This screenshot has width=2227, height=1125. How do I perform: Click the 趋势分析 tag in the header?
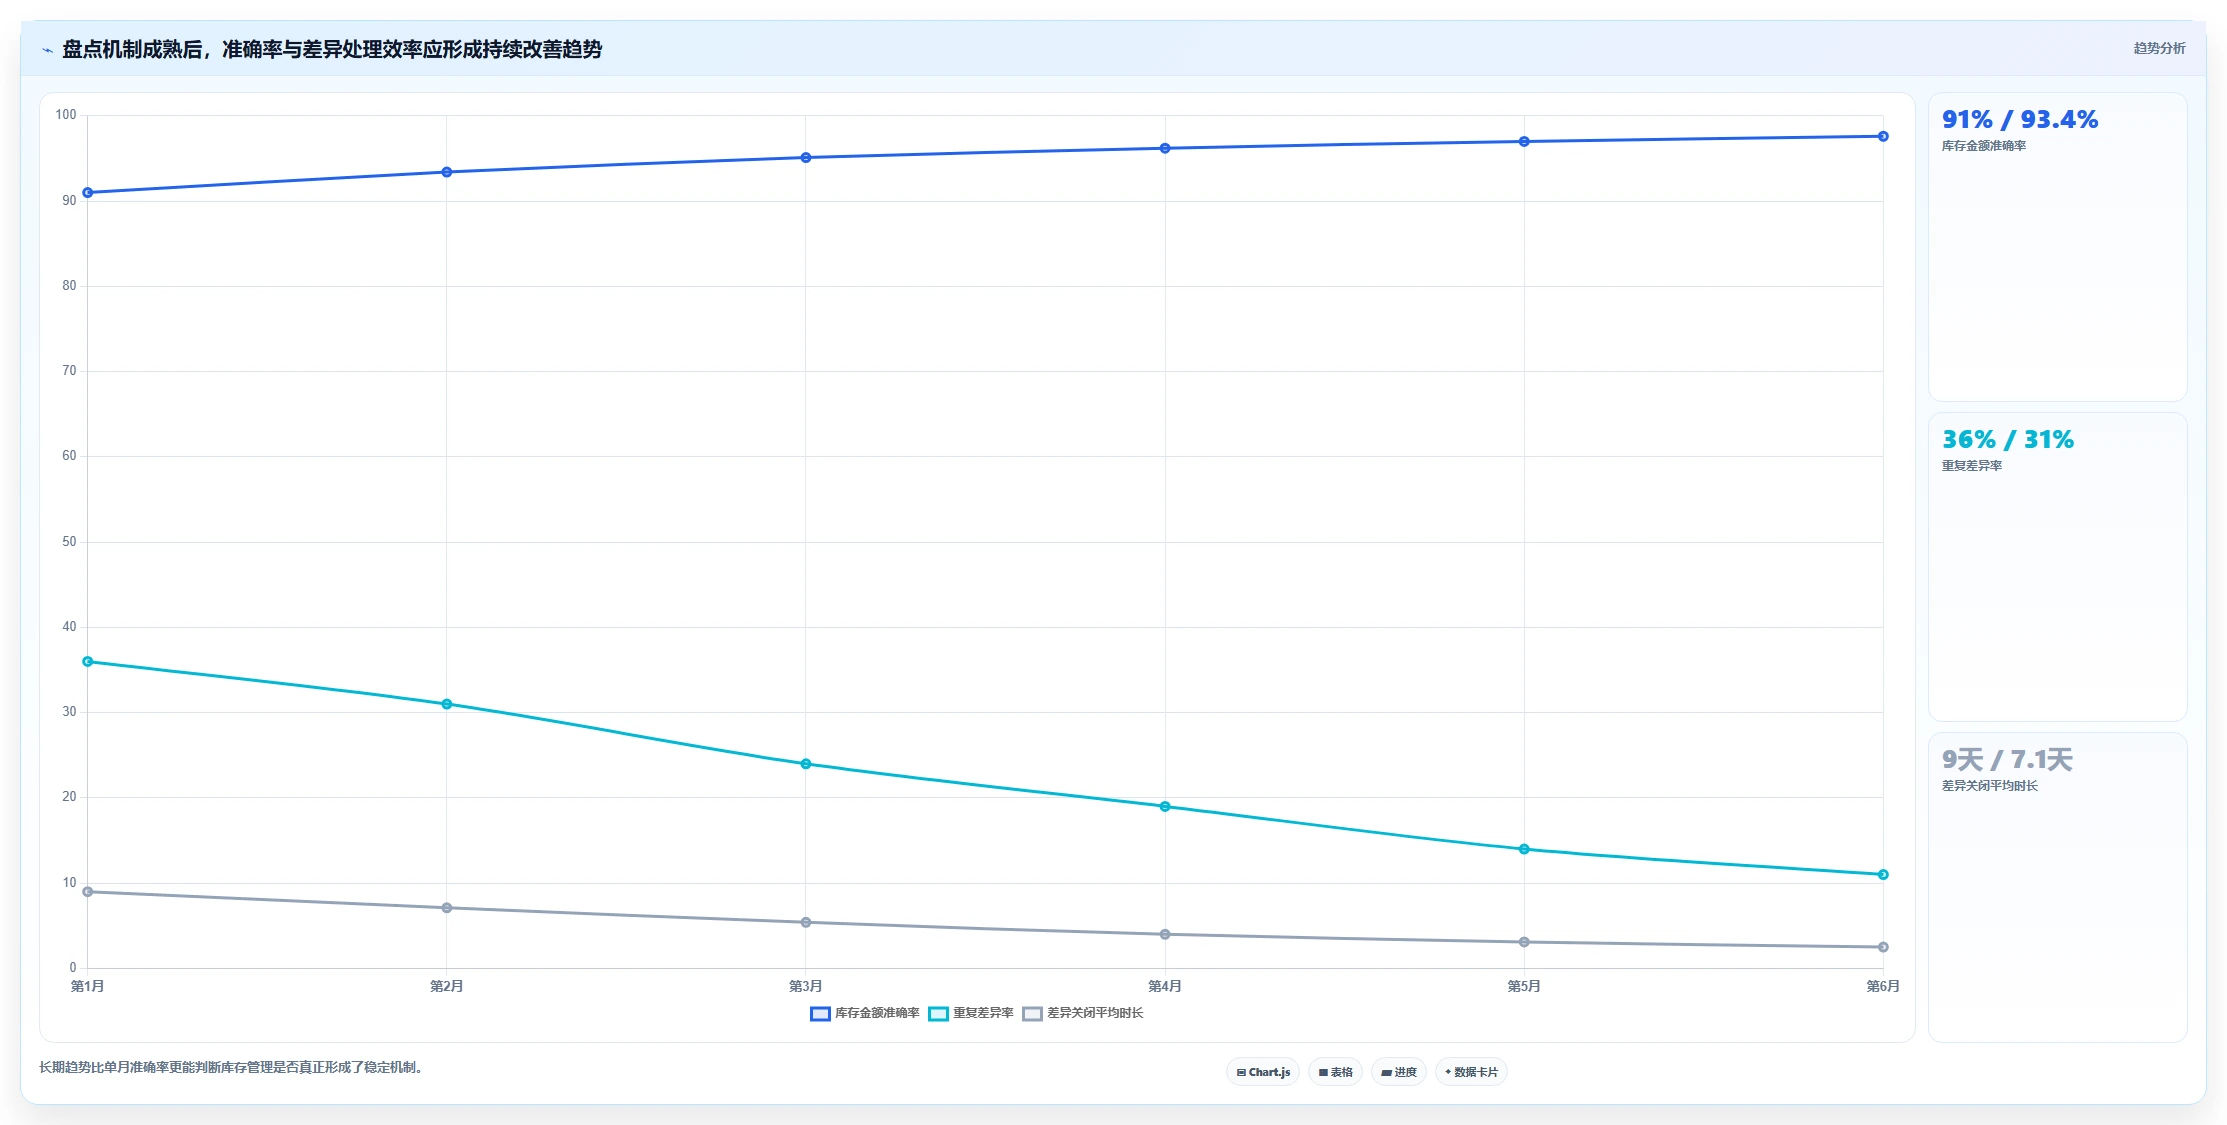tap(2159, 48)
